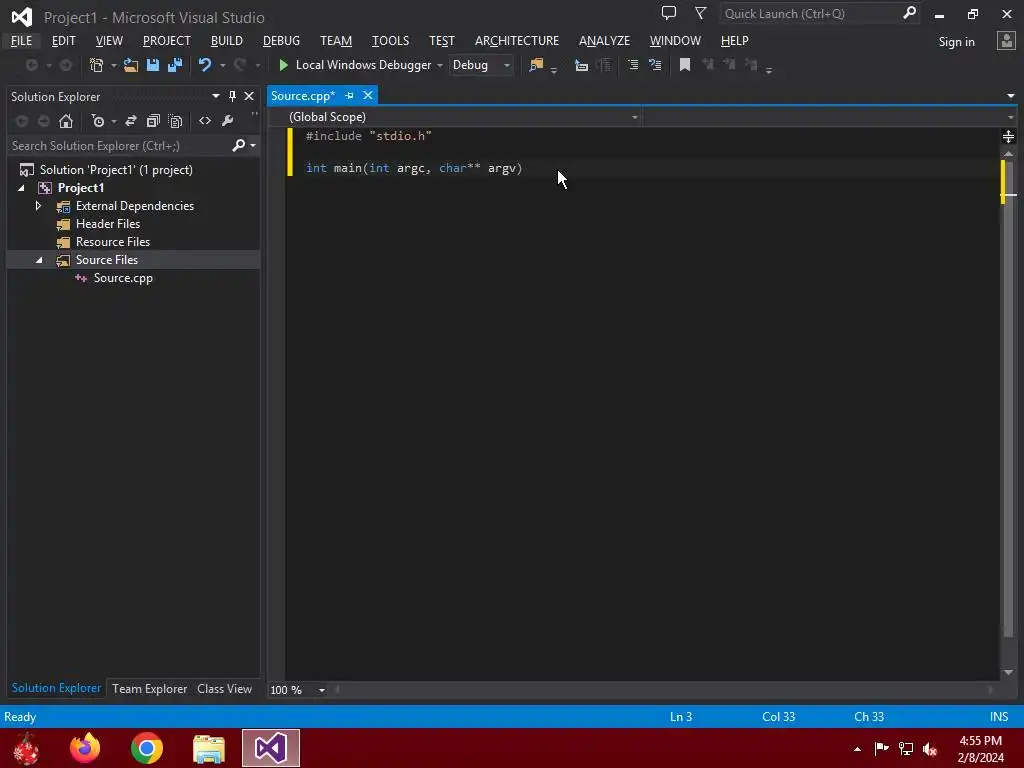Image resolution: width=1024 pixels, height=768 pixels.
Task: Undo the last edit
Action: pyautogui.click(x=205, y=65)
